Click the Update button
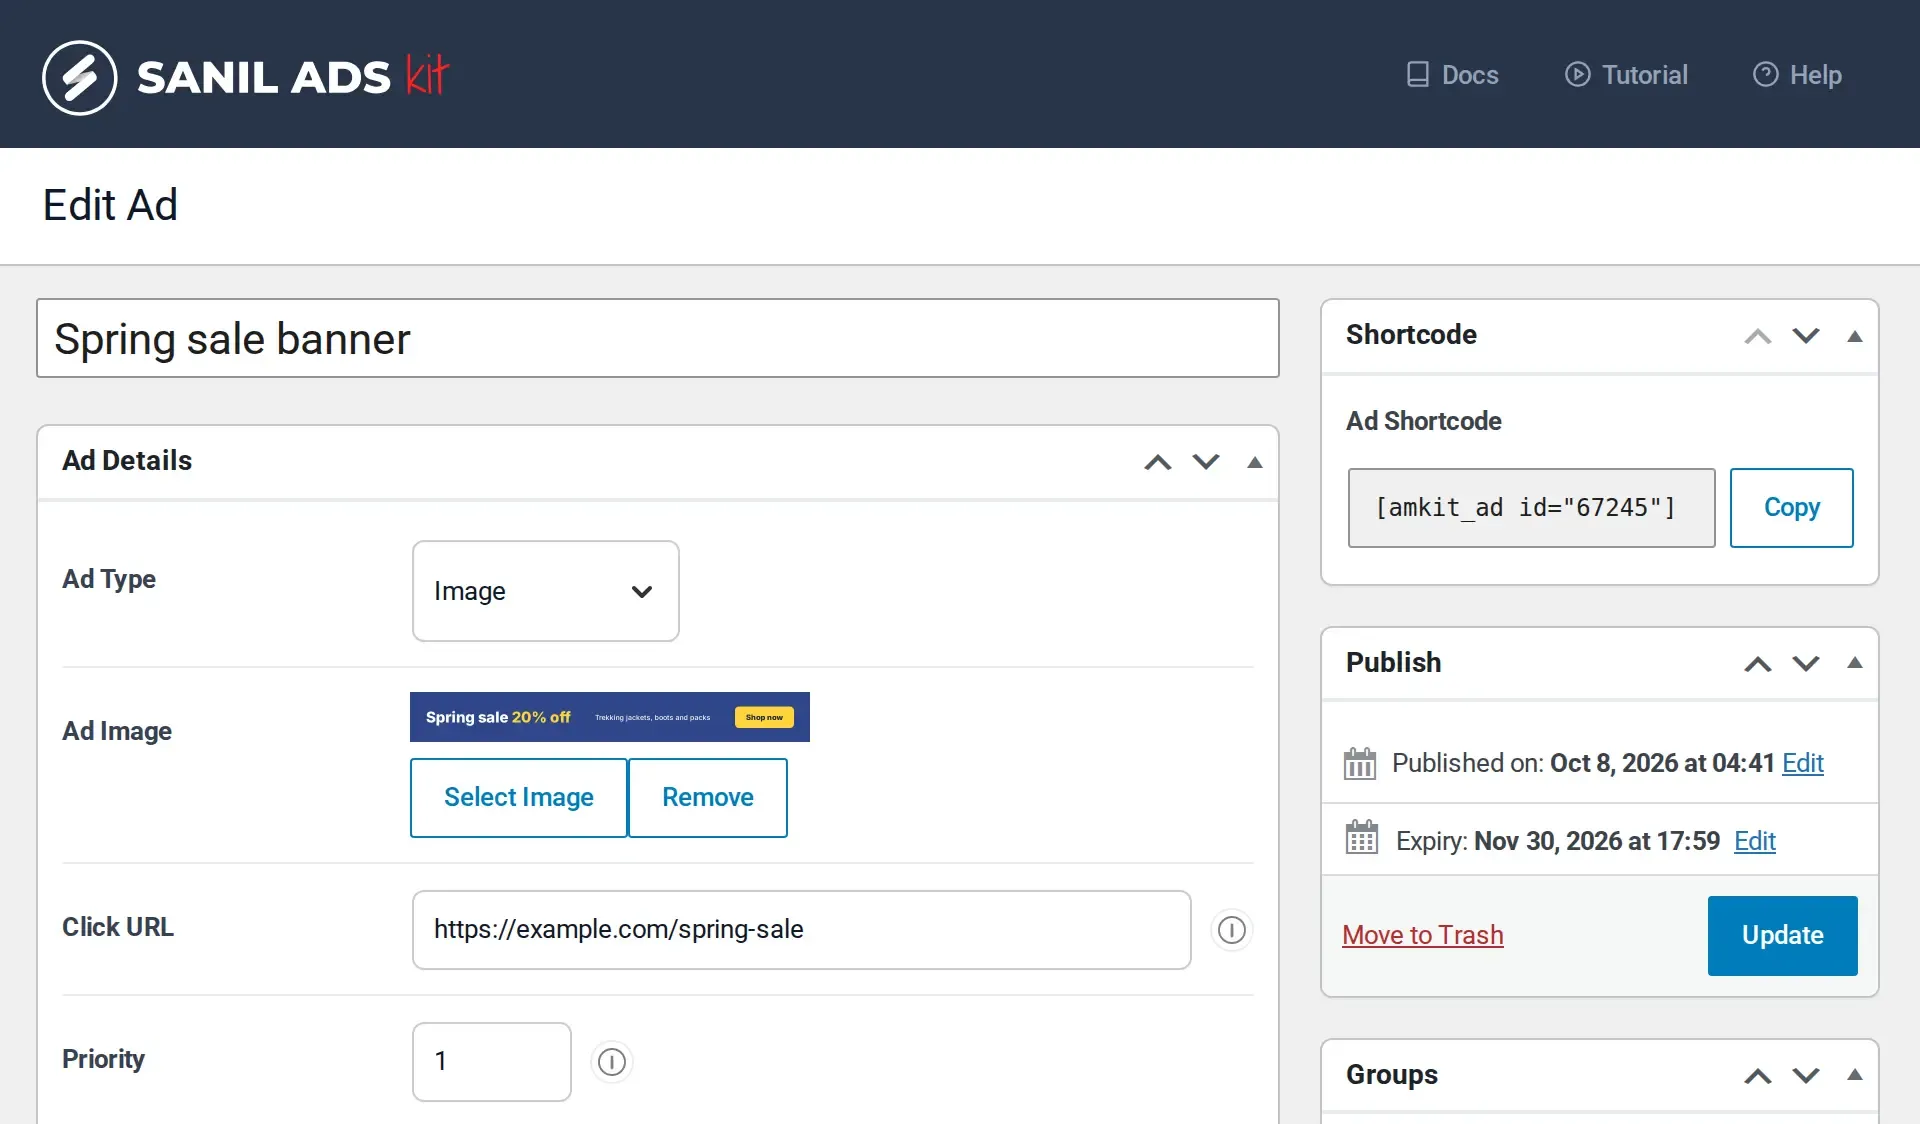The width and height of the screenshot is (1920, 1124). click(x=1783, y=936)
